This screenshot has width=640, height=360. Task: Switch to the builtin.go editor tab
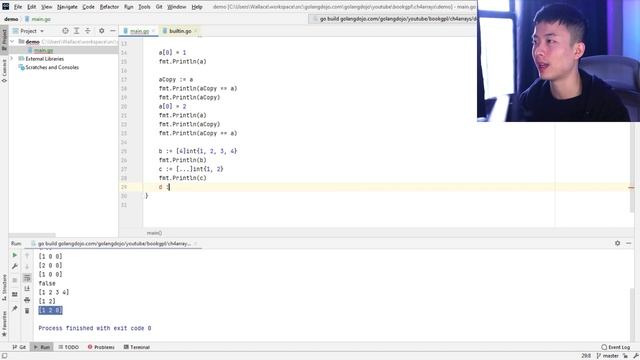tap(180, 31)
